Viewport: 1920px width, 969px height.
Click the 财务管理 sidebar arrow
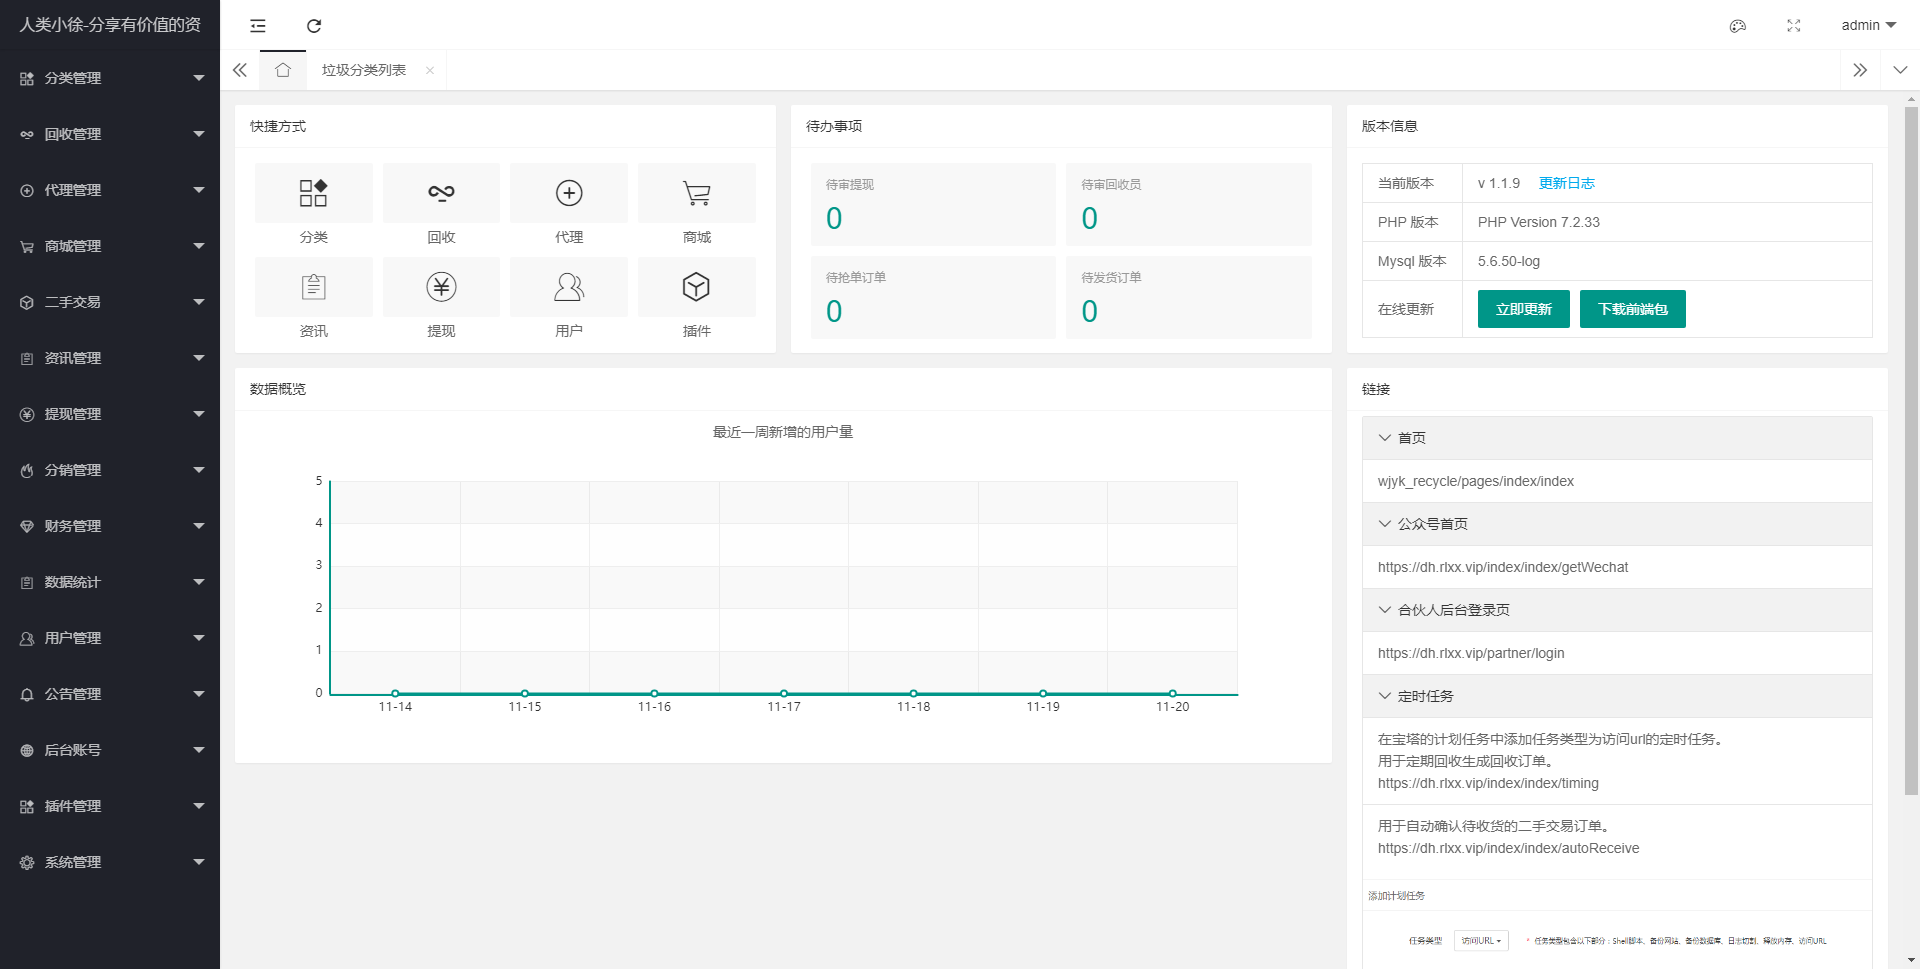198,526
